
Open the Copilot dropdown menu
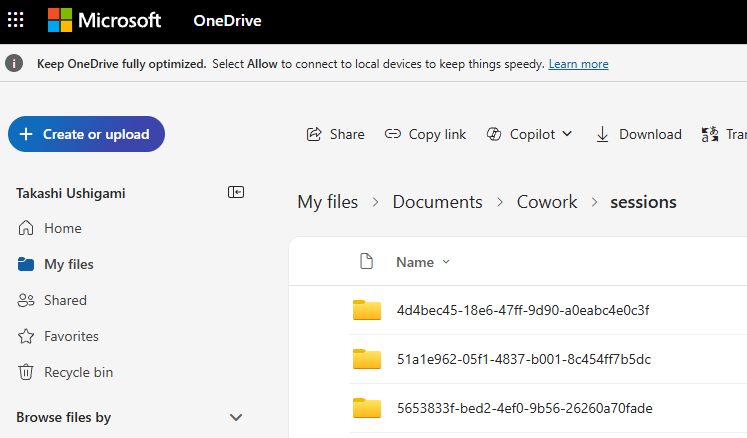click(529, 134)
